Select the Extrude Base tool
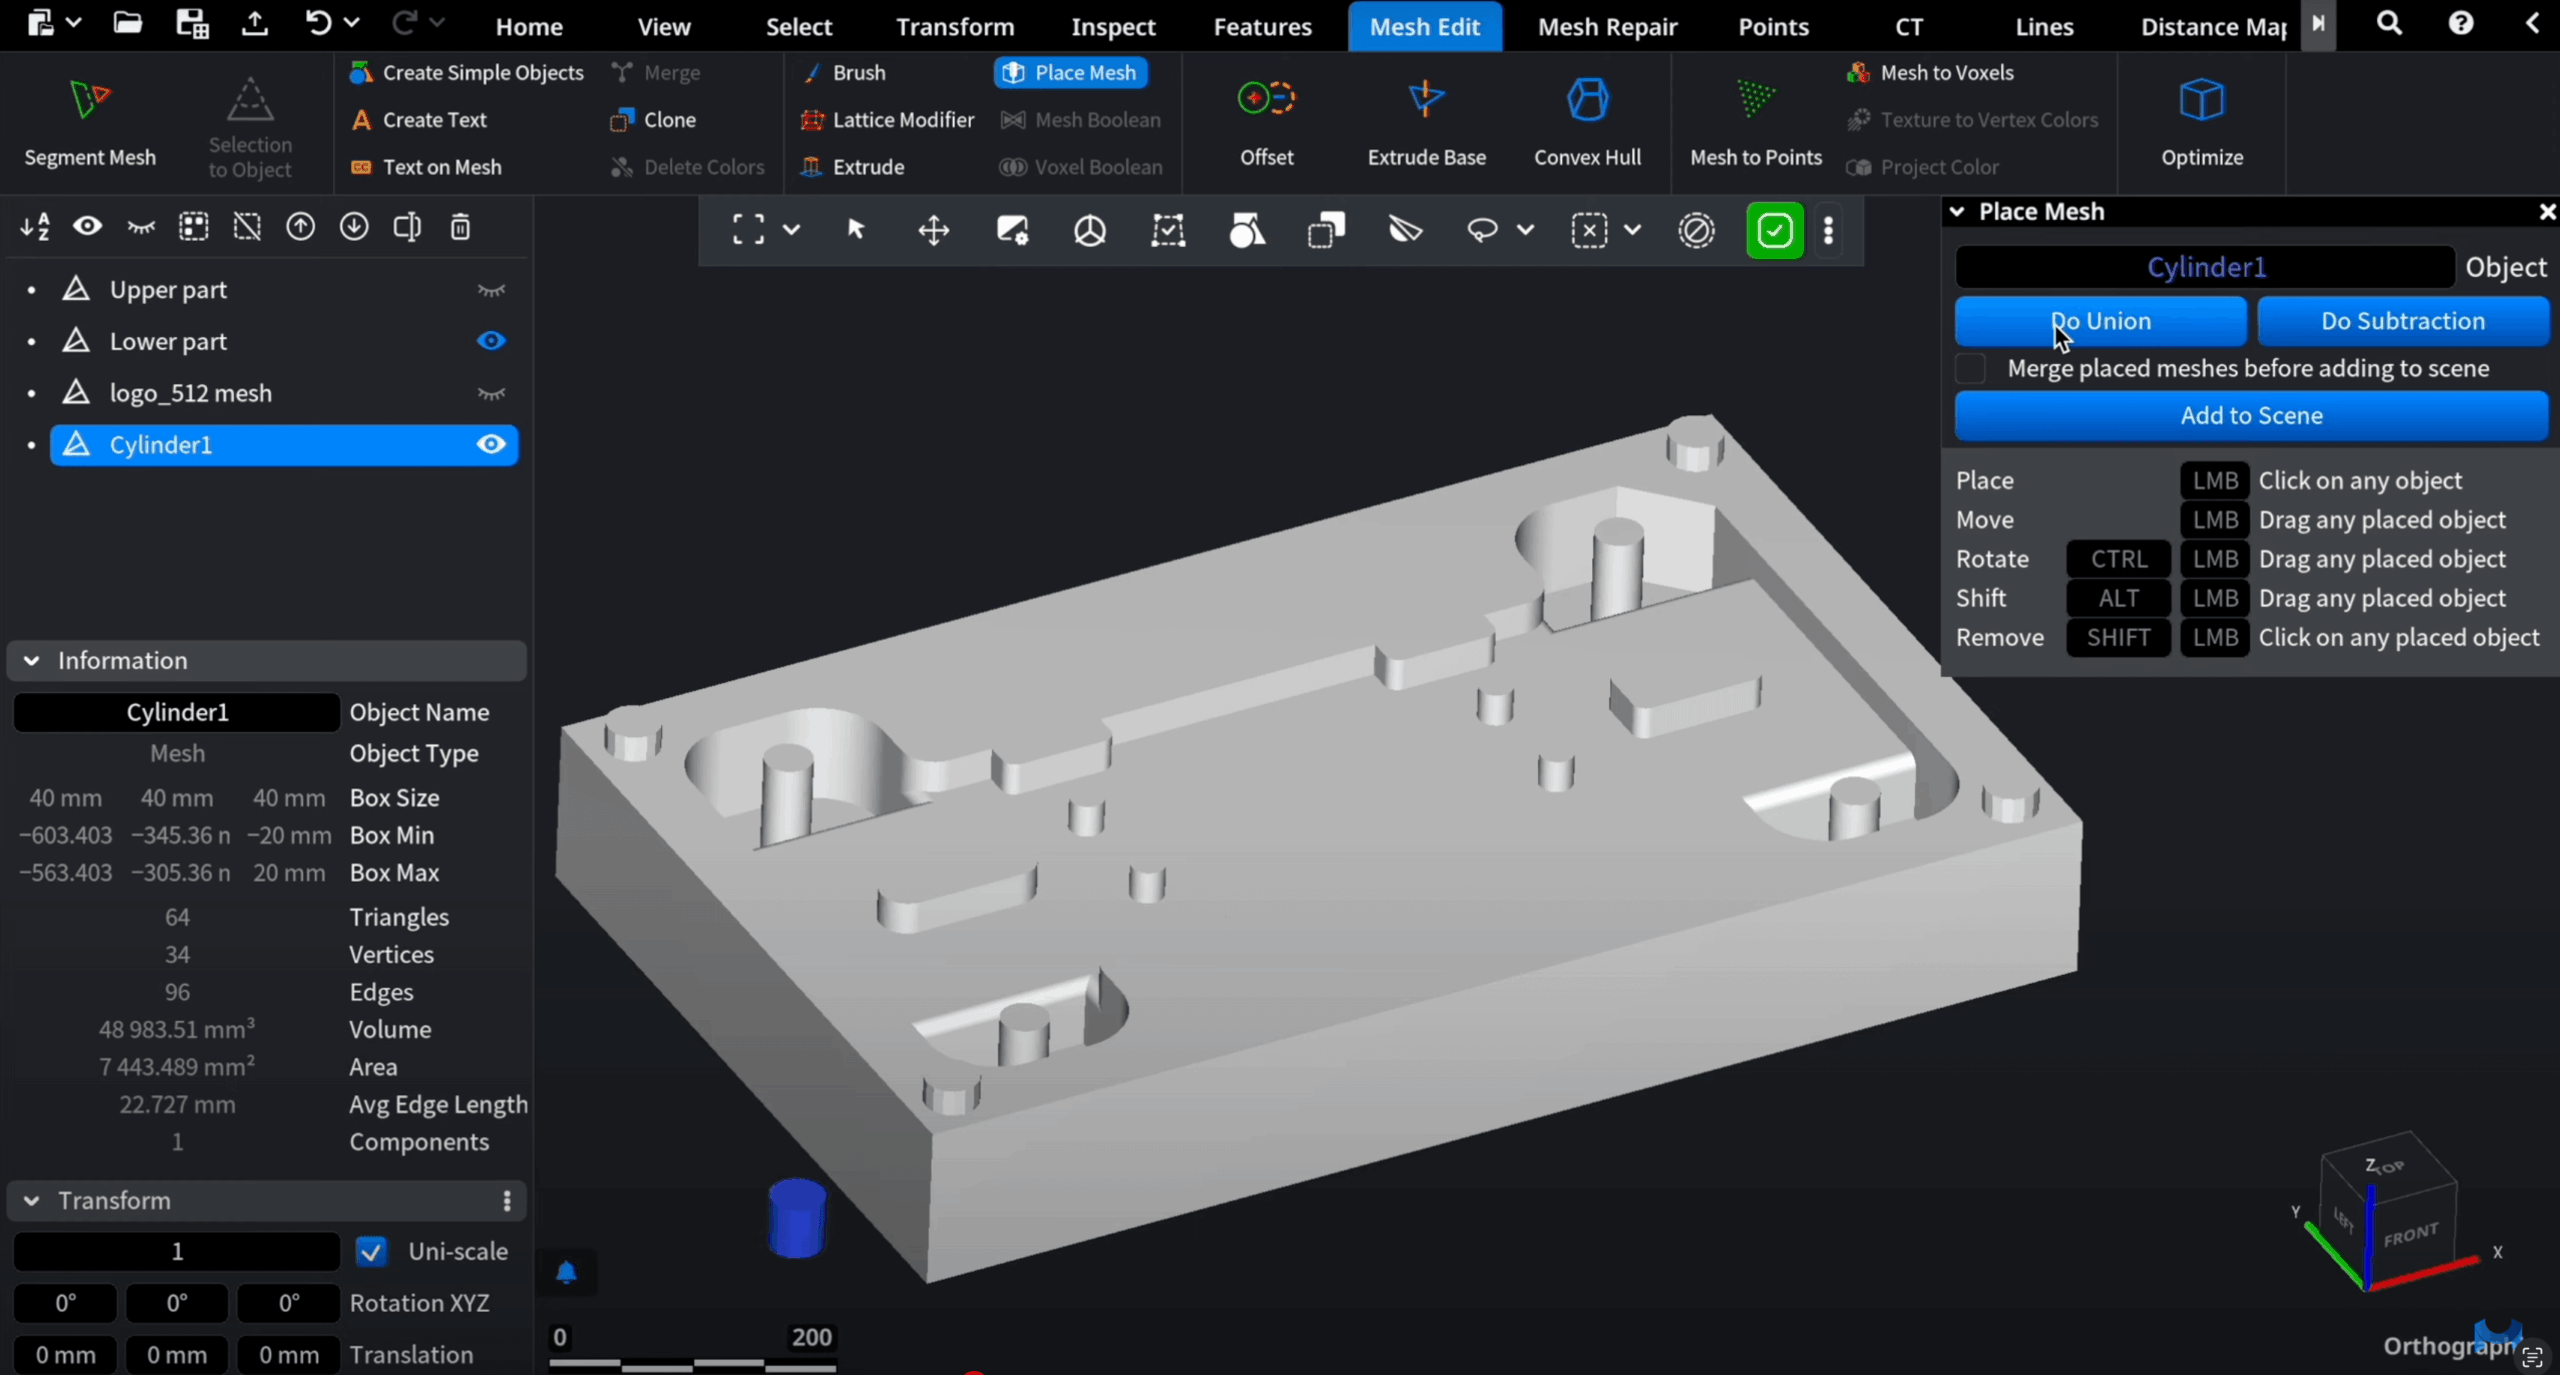This screenshot has height=1375, width=2560. 1426,100
